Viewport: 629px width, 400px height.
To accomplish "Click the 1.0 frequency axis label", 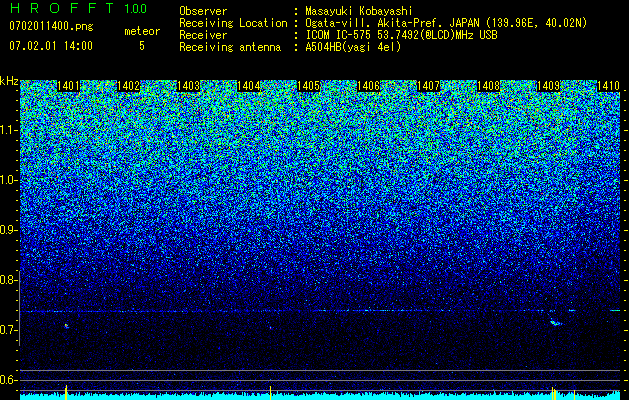I will click(8, 180).
